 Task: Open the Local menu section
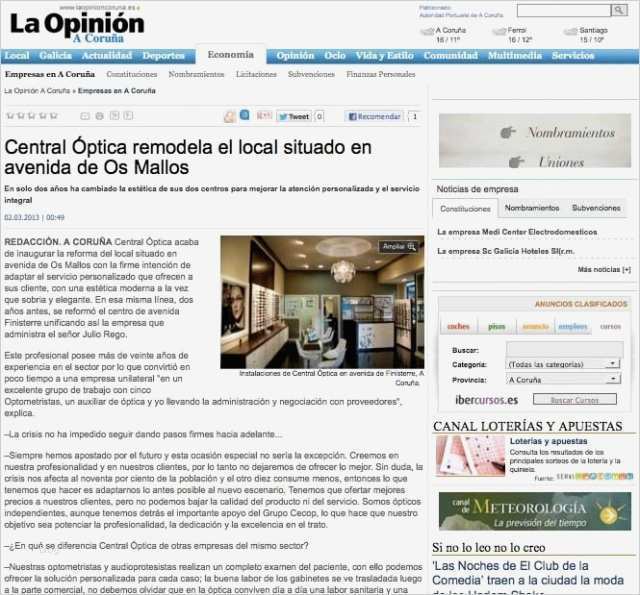click(x=17, y=56)
